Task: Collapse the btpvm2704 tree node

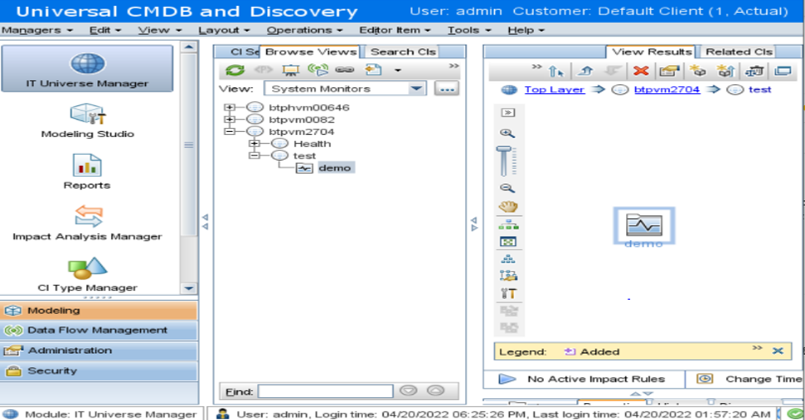Action: click(x=229, y=131)
